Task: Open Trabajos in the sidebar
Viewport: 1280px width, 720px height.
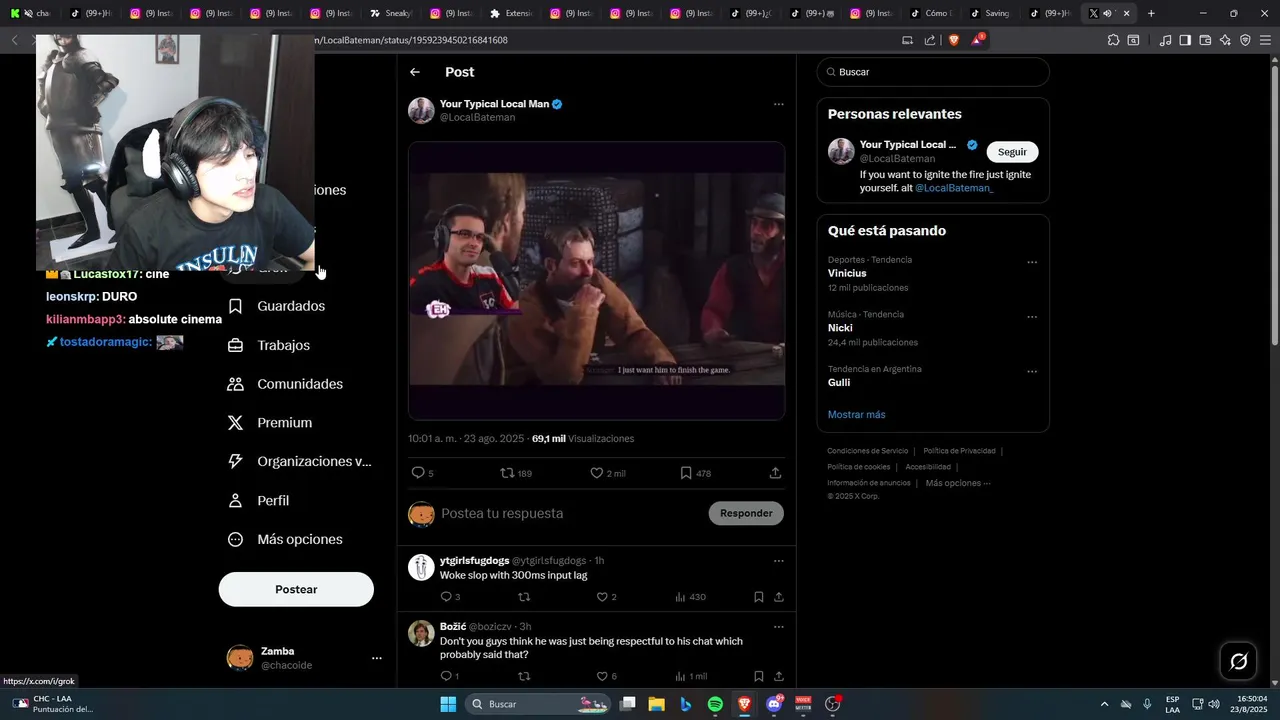Action: (x=270, y=345)
